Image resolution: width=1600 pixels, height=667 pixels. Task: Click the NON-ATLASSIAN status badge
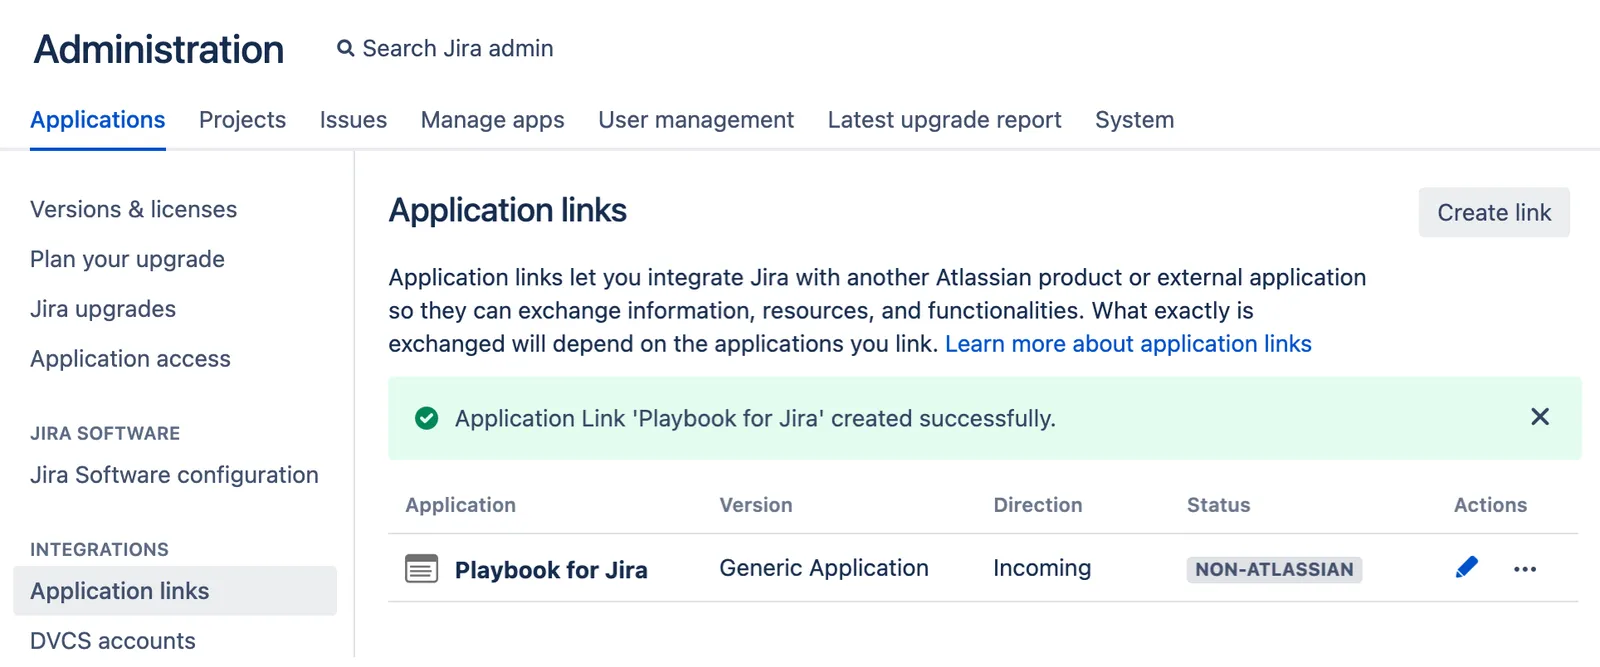click(1274, 569)
